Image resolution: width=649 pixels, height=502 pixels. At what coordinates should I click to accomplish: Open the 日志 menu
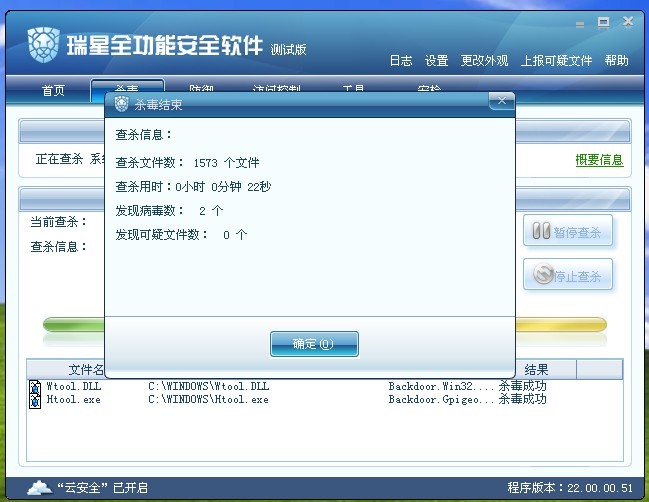pyautogui.click(x=401, y=61)
